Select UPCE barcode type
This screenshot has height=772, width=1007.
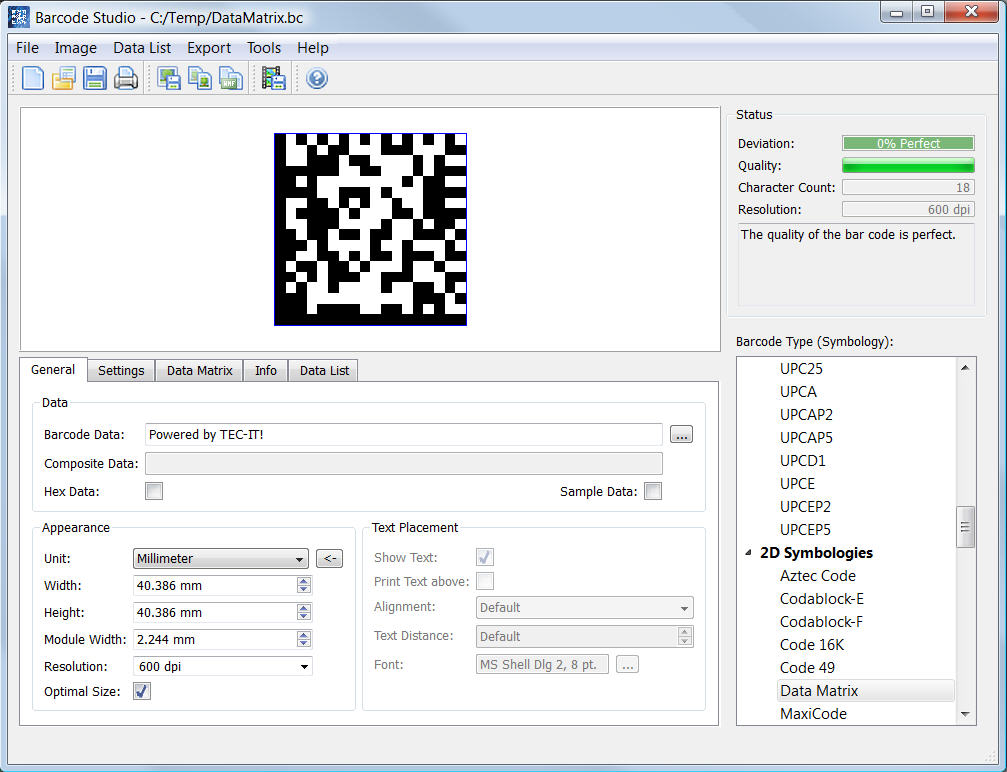pyautogui.click(x=797, y=484)
